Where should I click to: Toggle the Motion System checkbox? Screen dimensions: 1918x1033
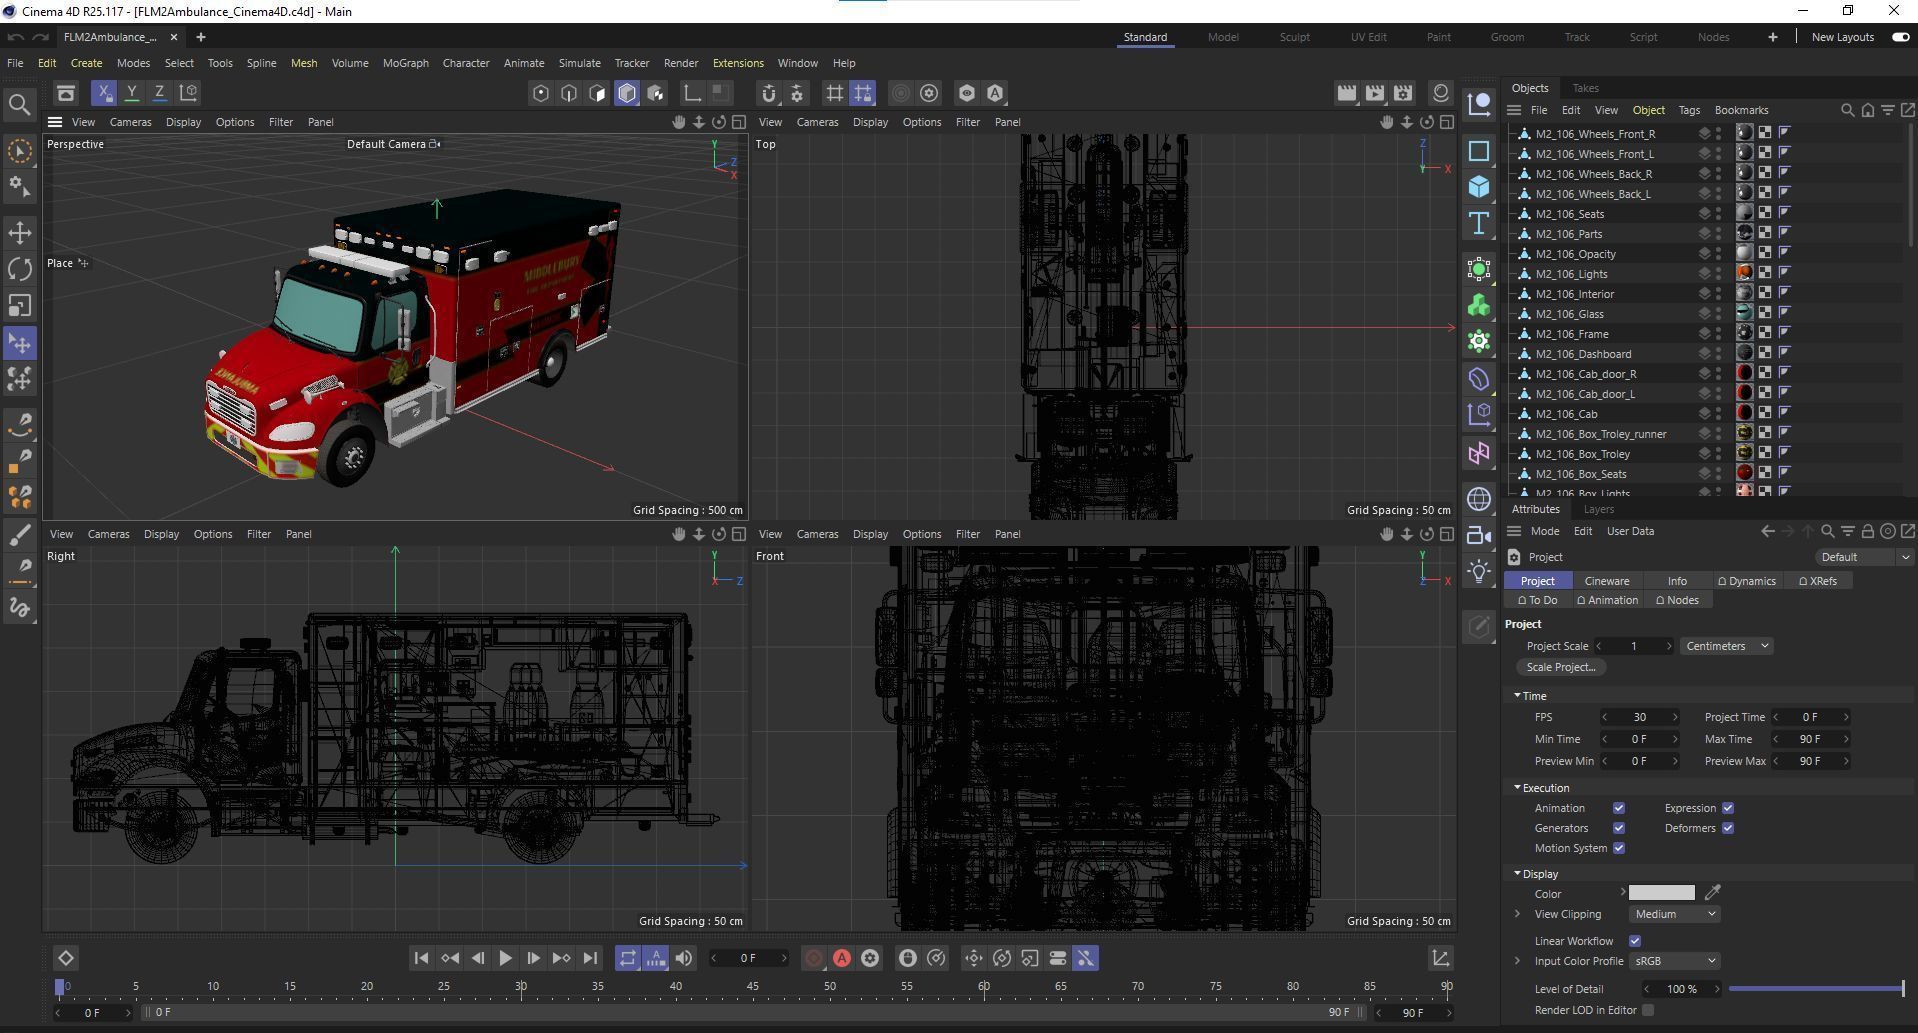(1619, 848)
